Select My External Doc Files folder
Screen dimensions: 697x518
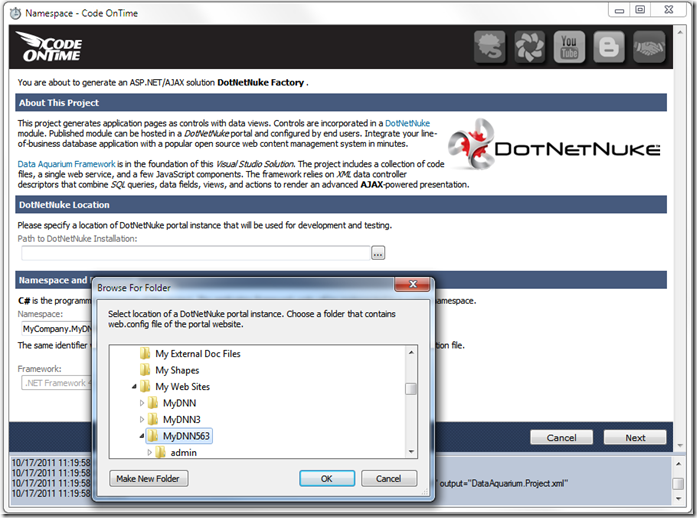click(197, 353)
